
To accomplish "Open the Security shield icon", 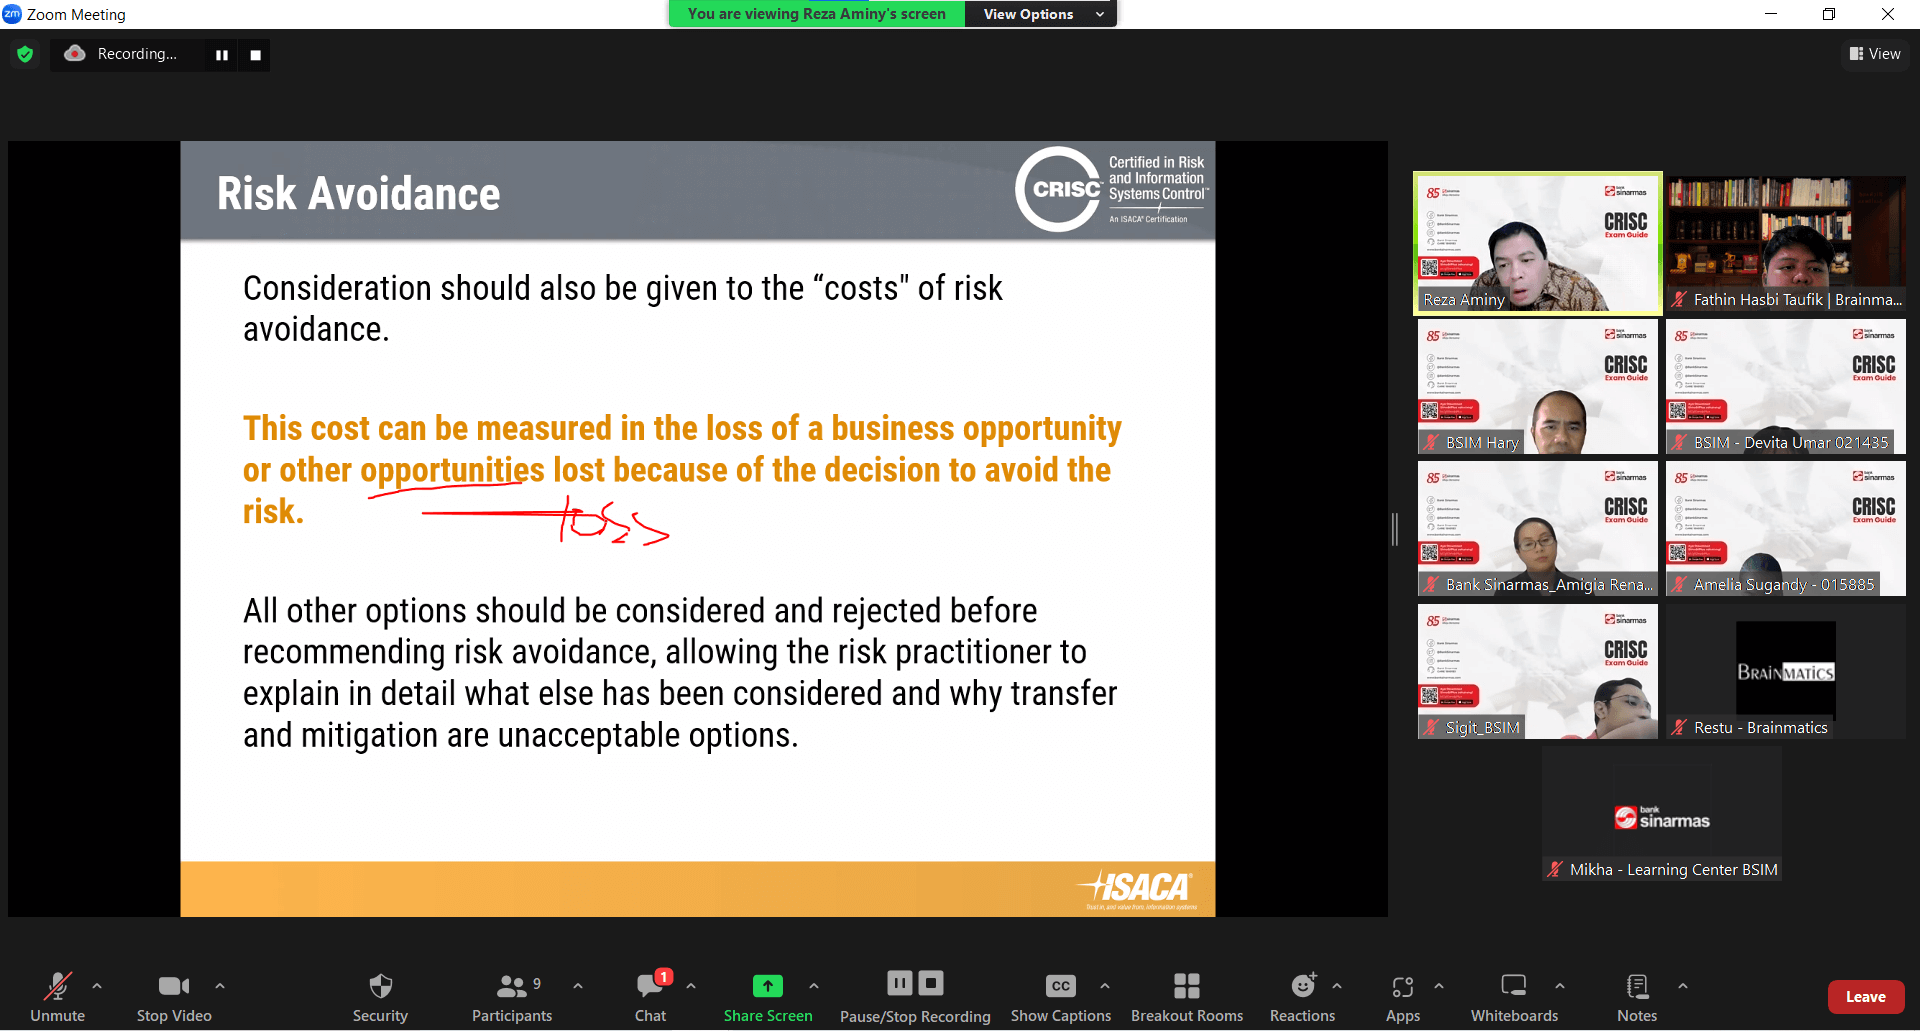I will point(380,987).
